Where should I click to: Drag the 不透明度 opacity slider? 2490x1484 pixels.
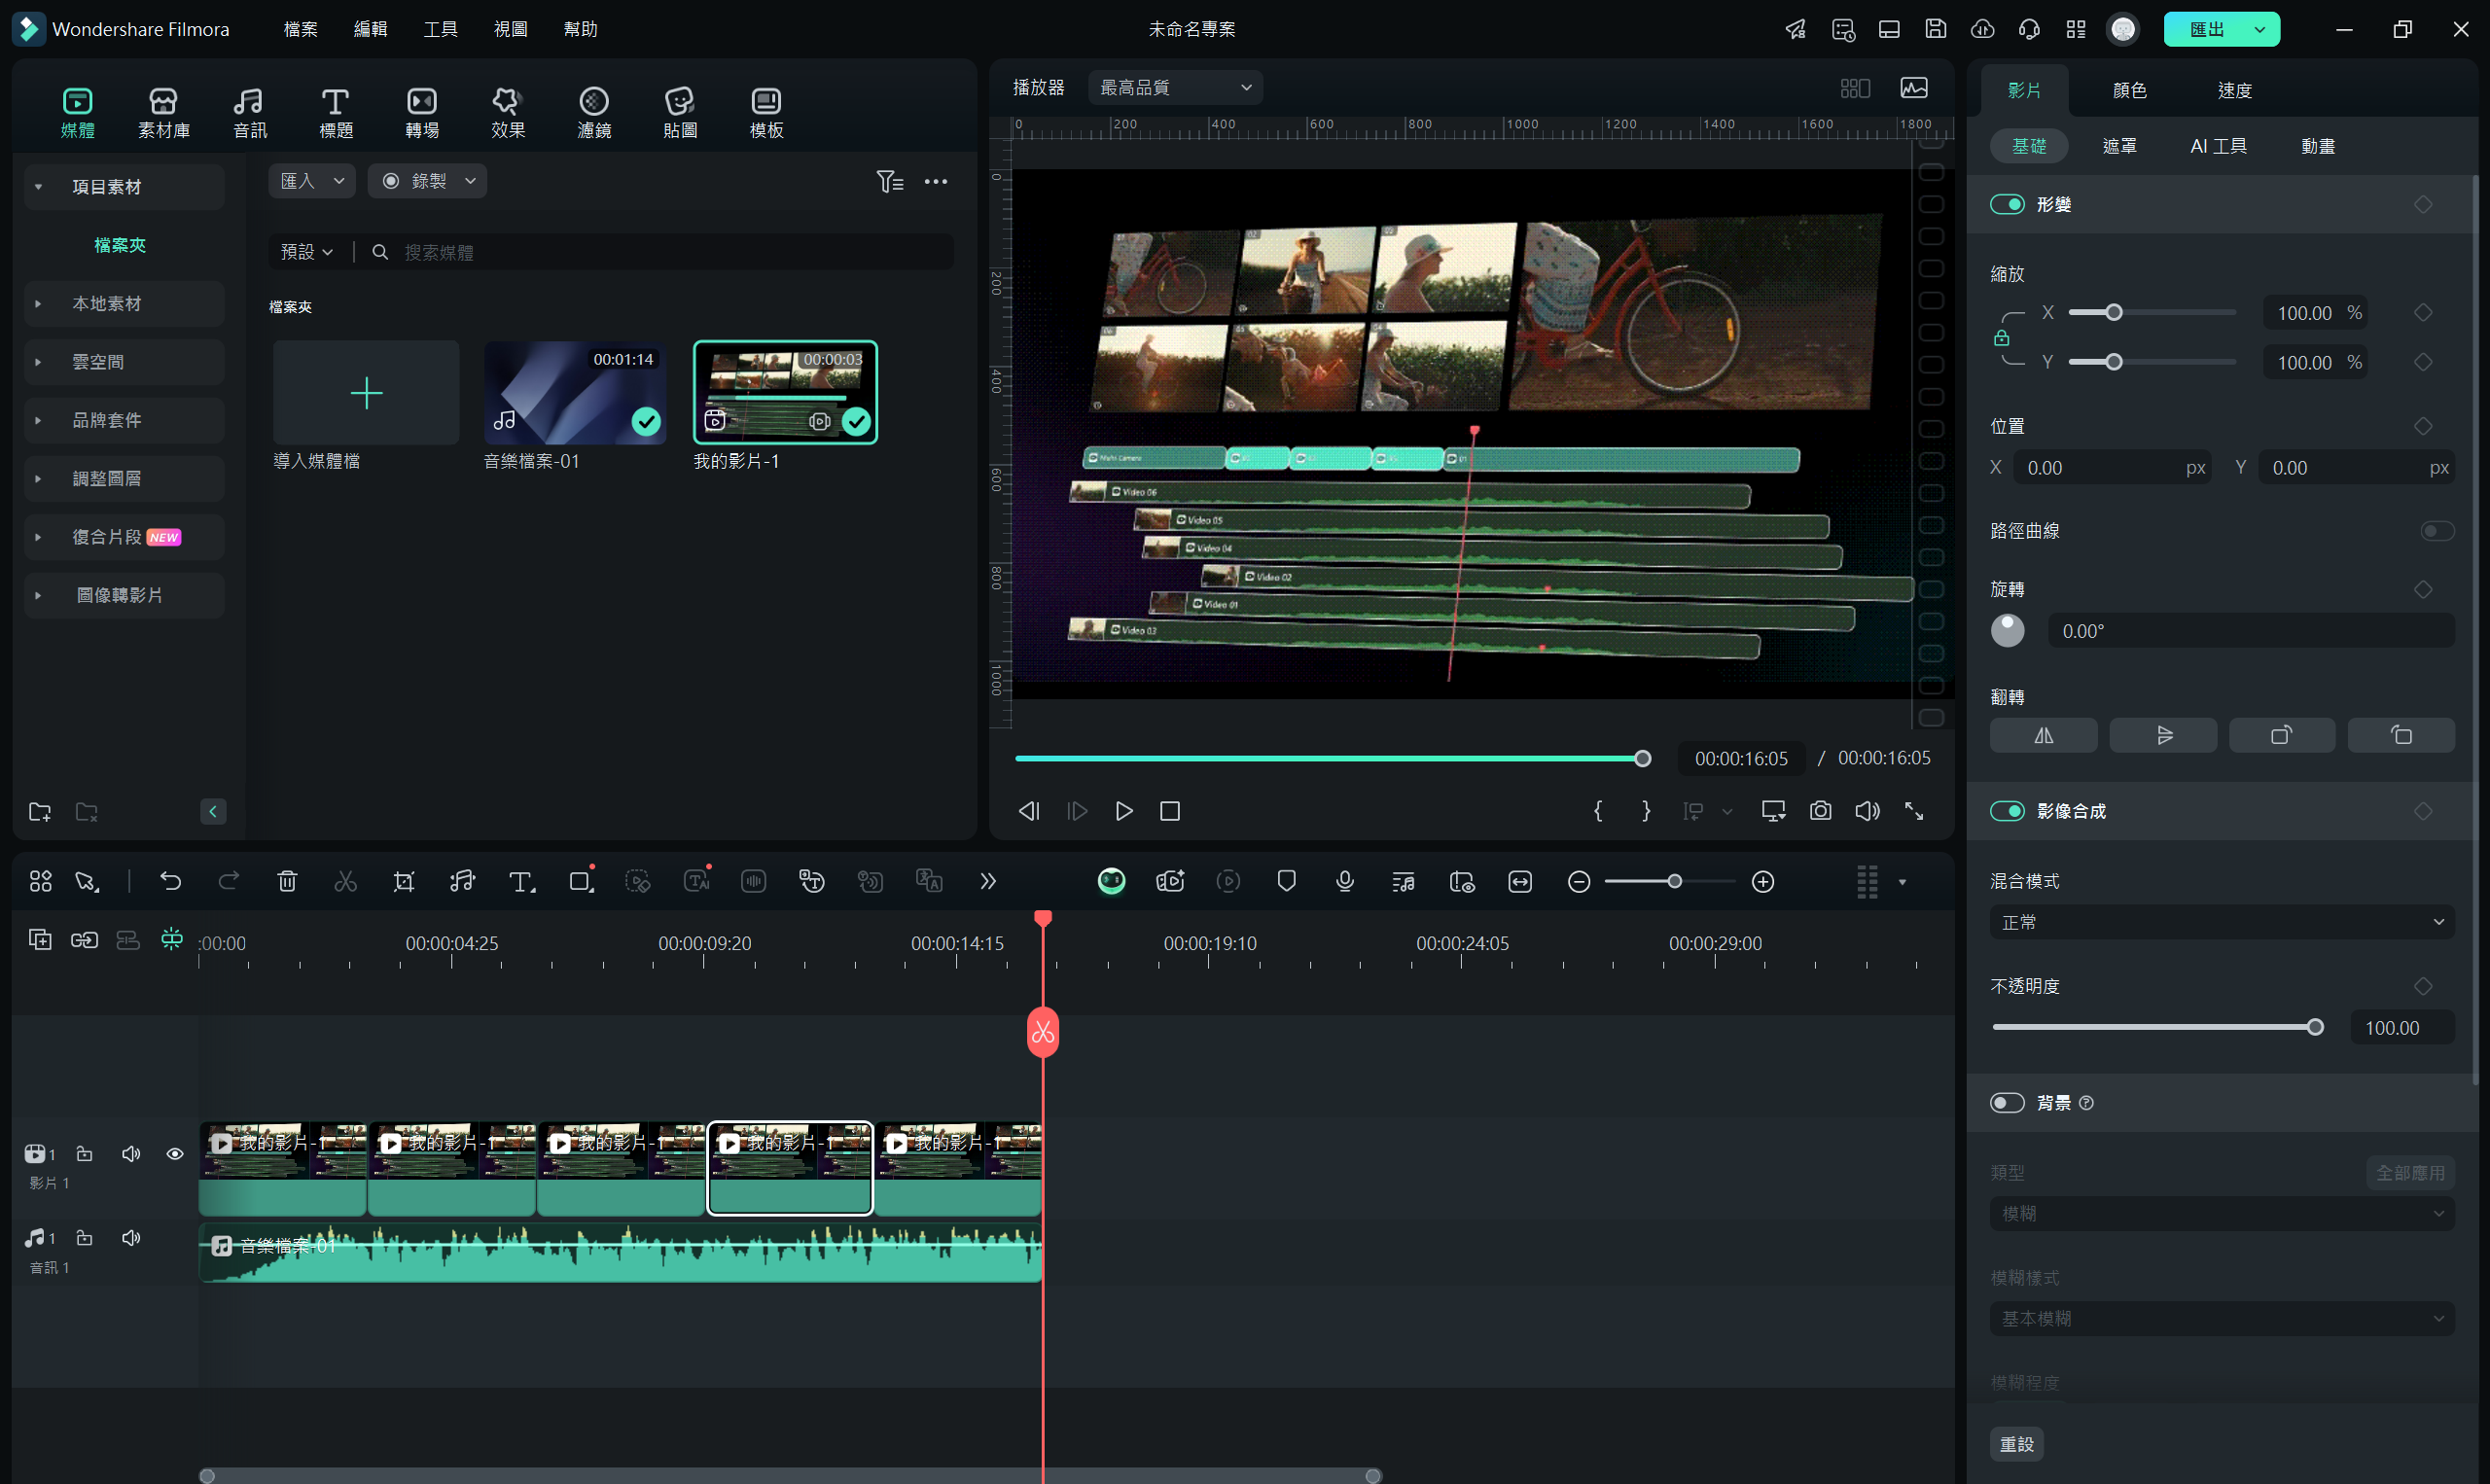[2315, 1026]
